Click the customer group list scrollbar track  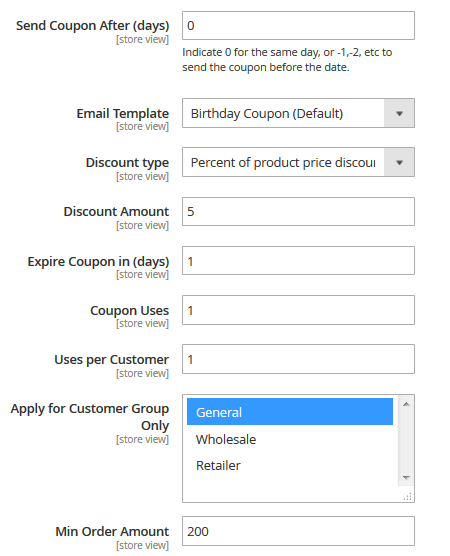click(x=406, y=441)
